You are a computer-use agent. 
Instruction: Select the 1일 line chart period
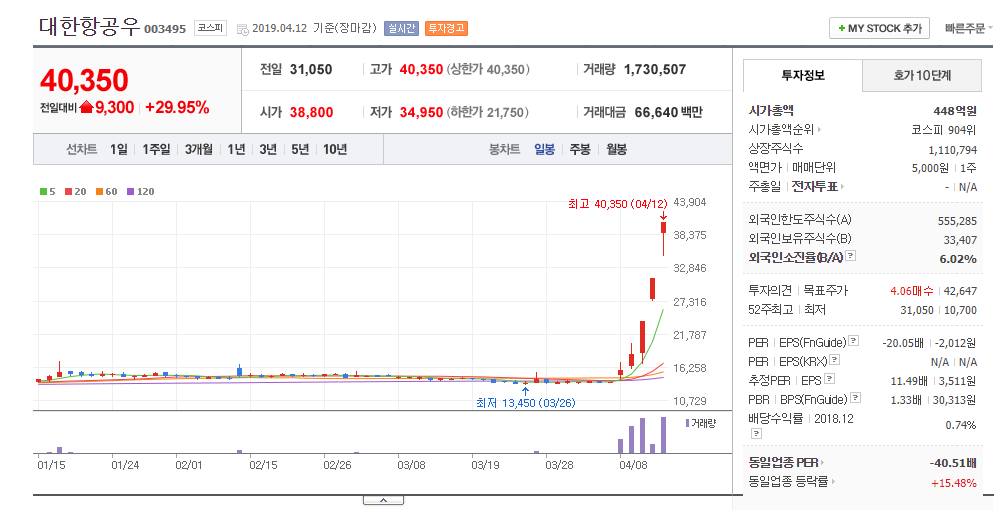119,149
